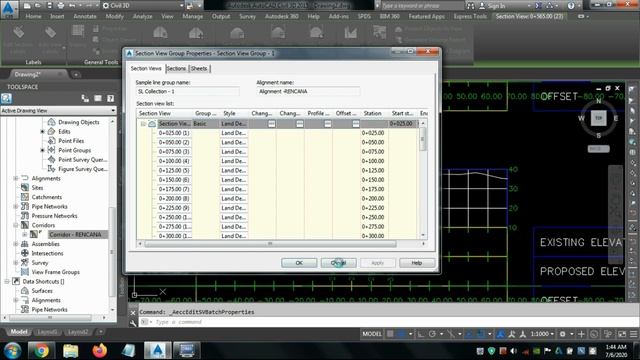Open the 1:1000 annotation scale dropdown
The width and height of the screenshot is (640, 360).
[543, 334]
